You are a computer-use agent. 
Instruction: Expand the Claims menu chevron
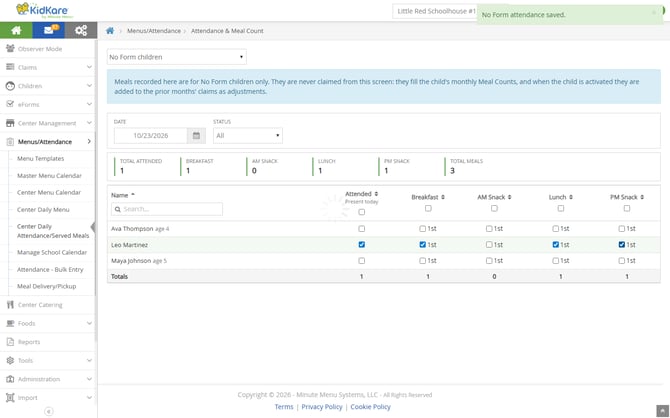coord(89,67)
